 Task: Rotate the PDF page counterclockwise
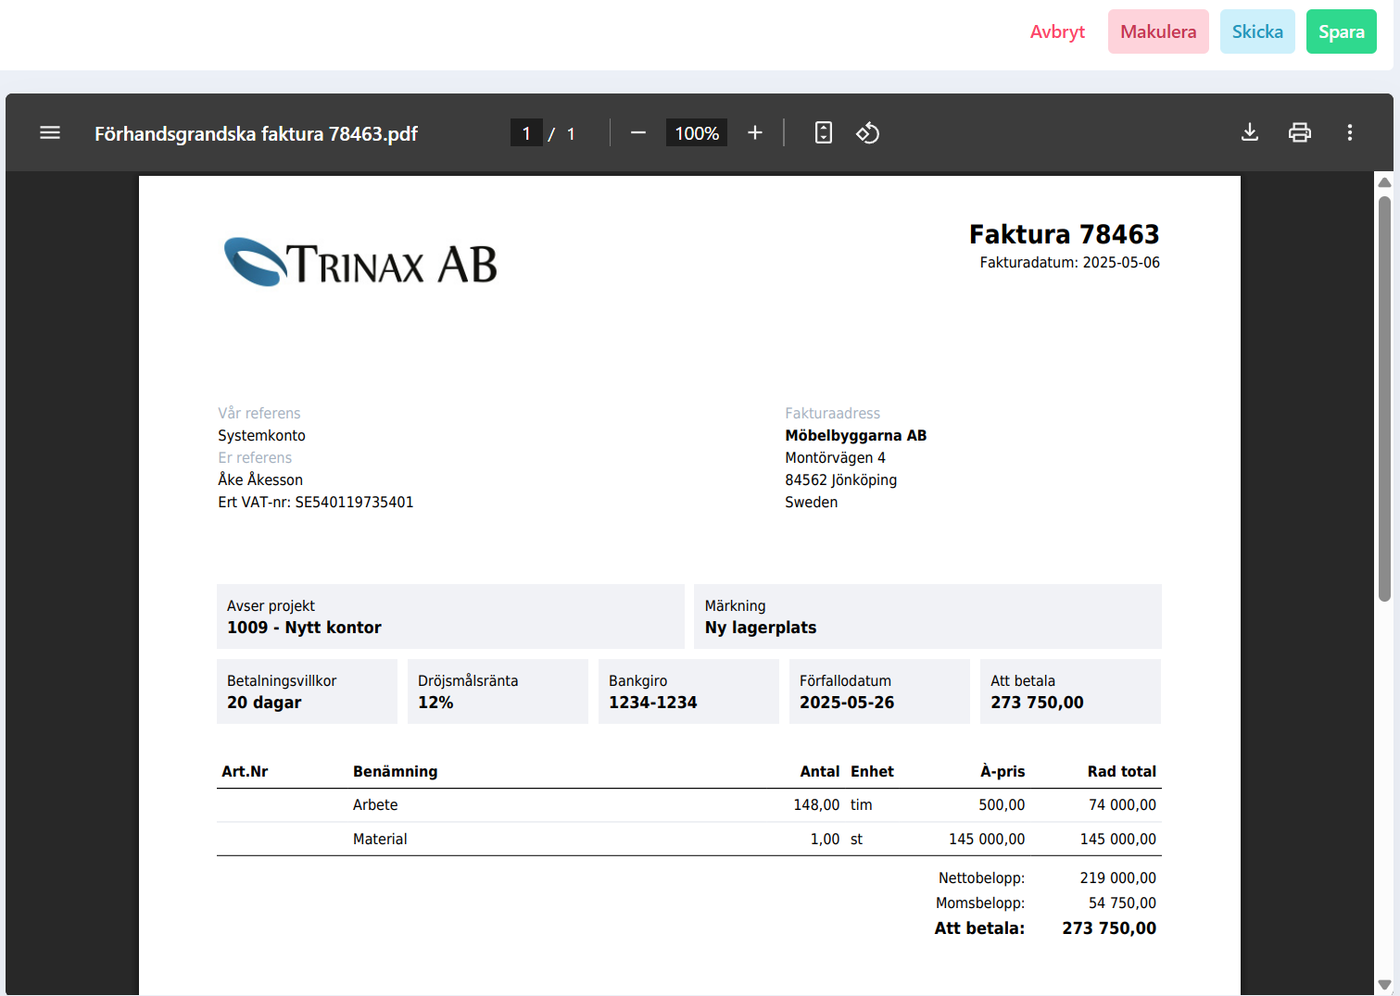point(868,133)
